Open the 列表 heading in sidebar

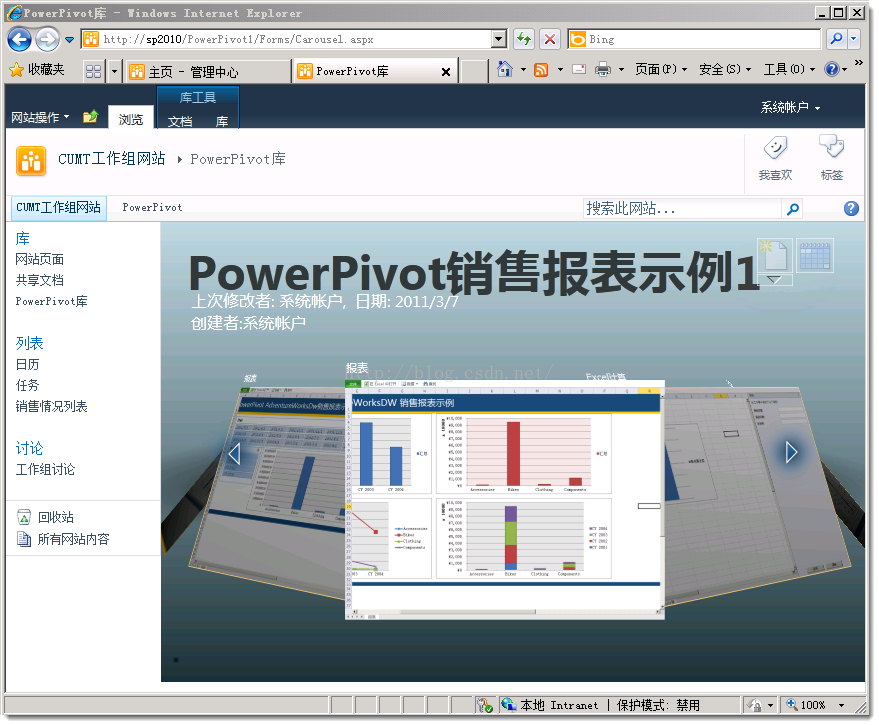[29, 343]
